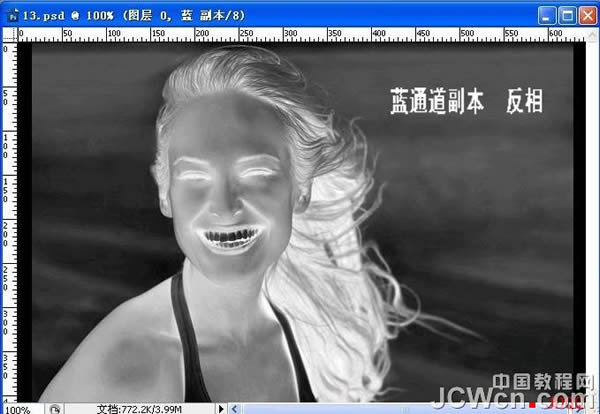Screen dimensions: 600x414
Task: Click the title text 13.psd @ 100%
Action: pyautogui.click(x=68, y=16)
